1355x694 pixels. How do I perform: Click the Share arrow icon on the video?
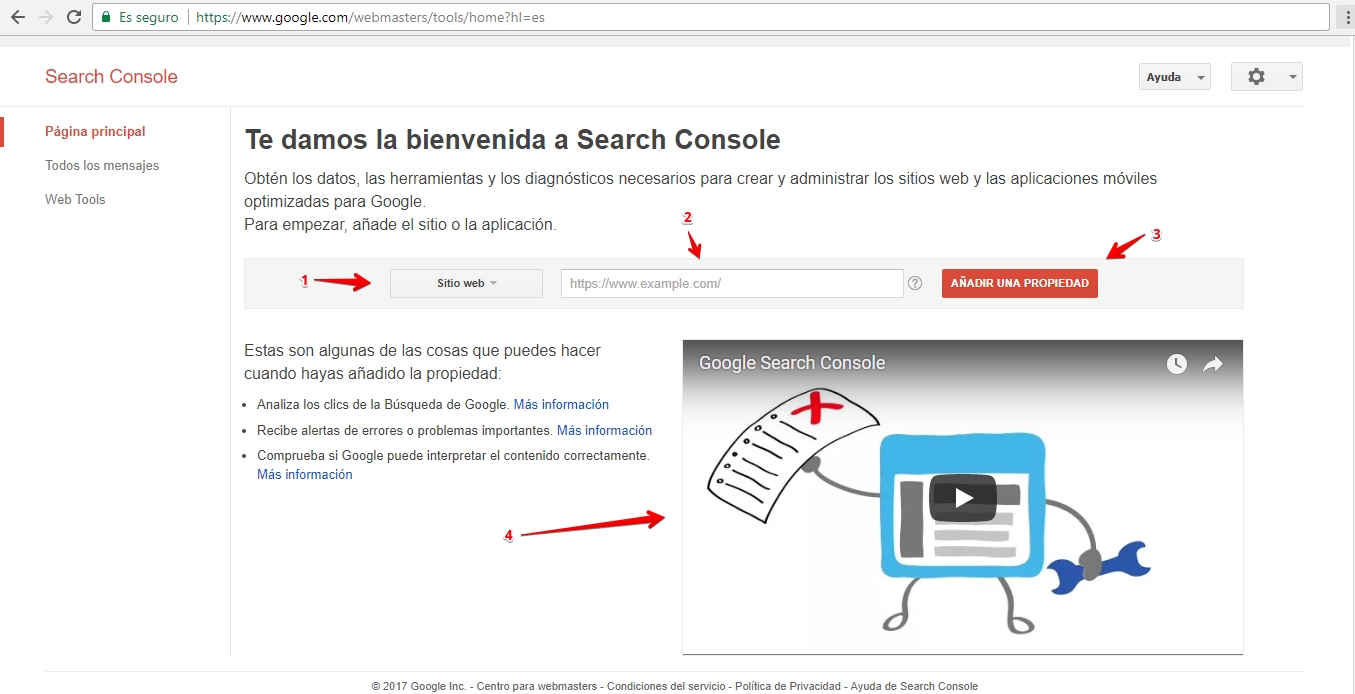point(1213,364)
